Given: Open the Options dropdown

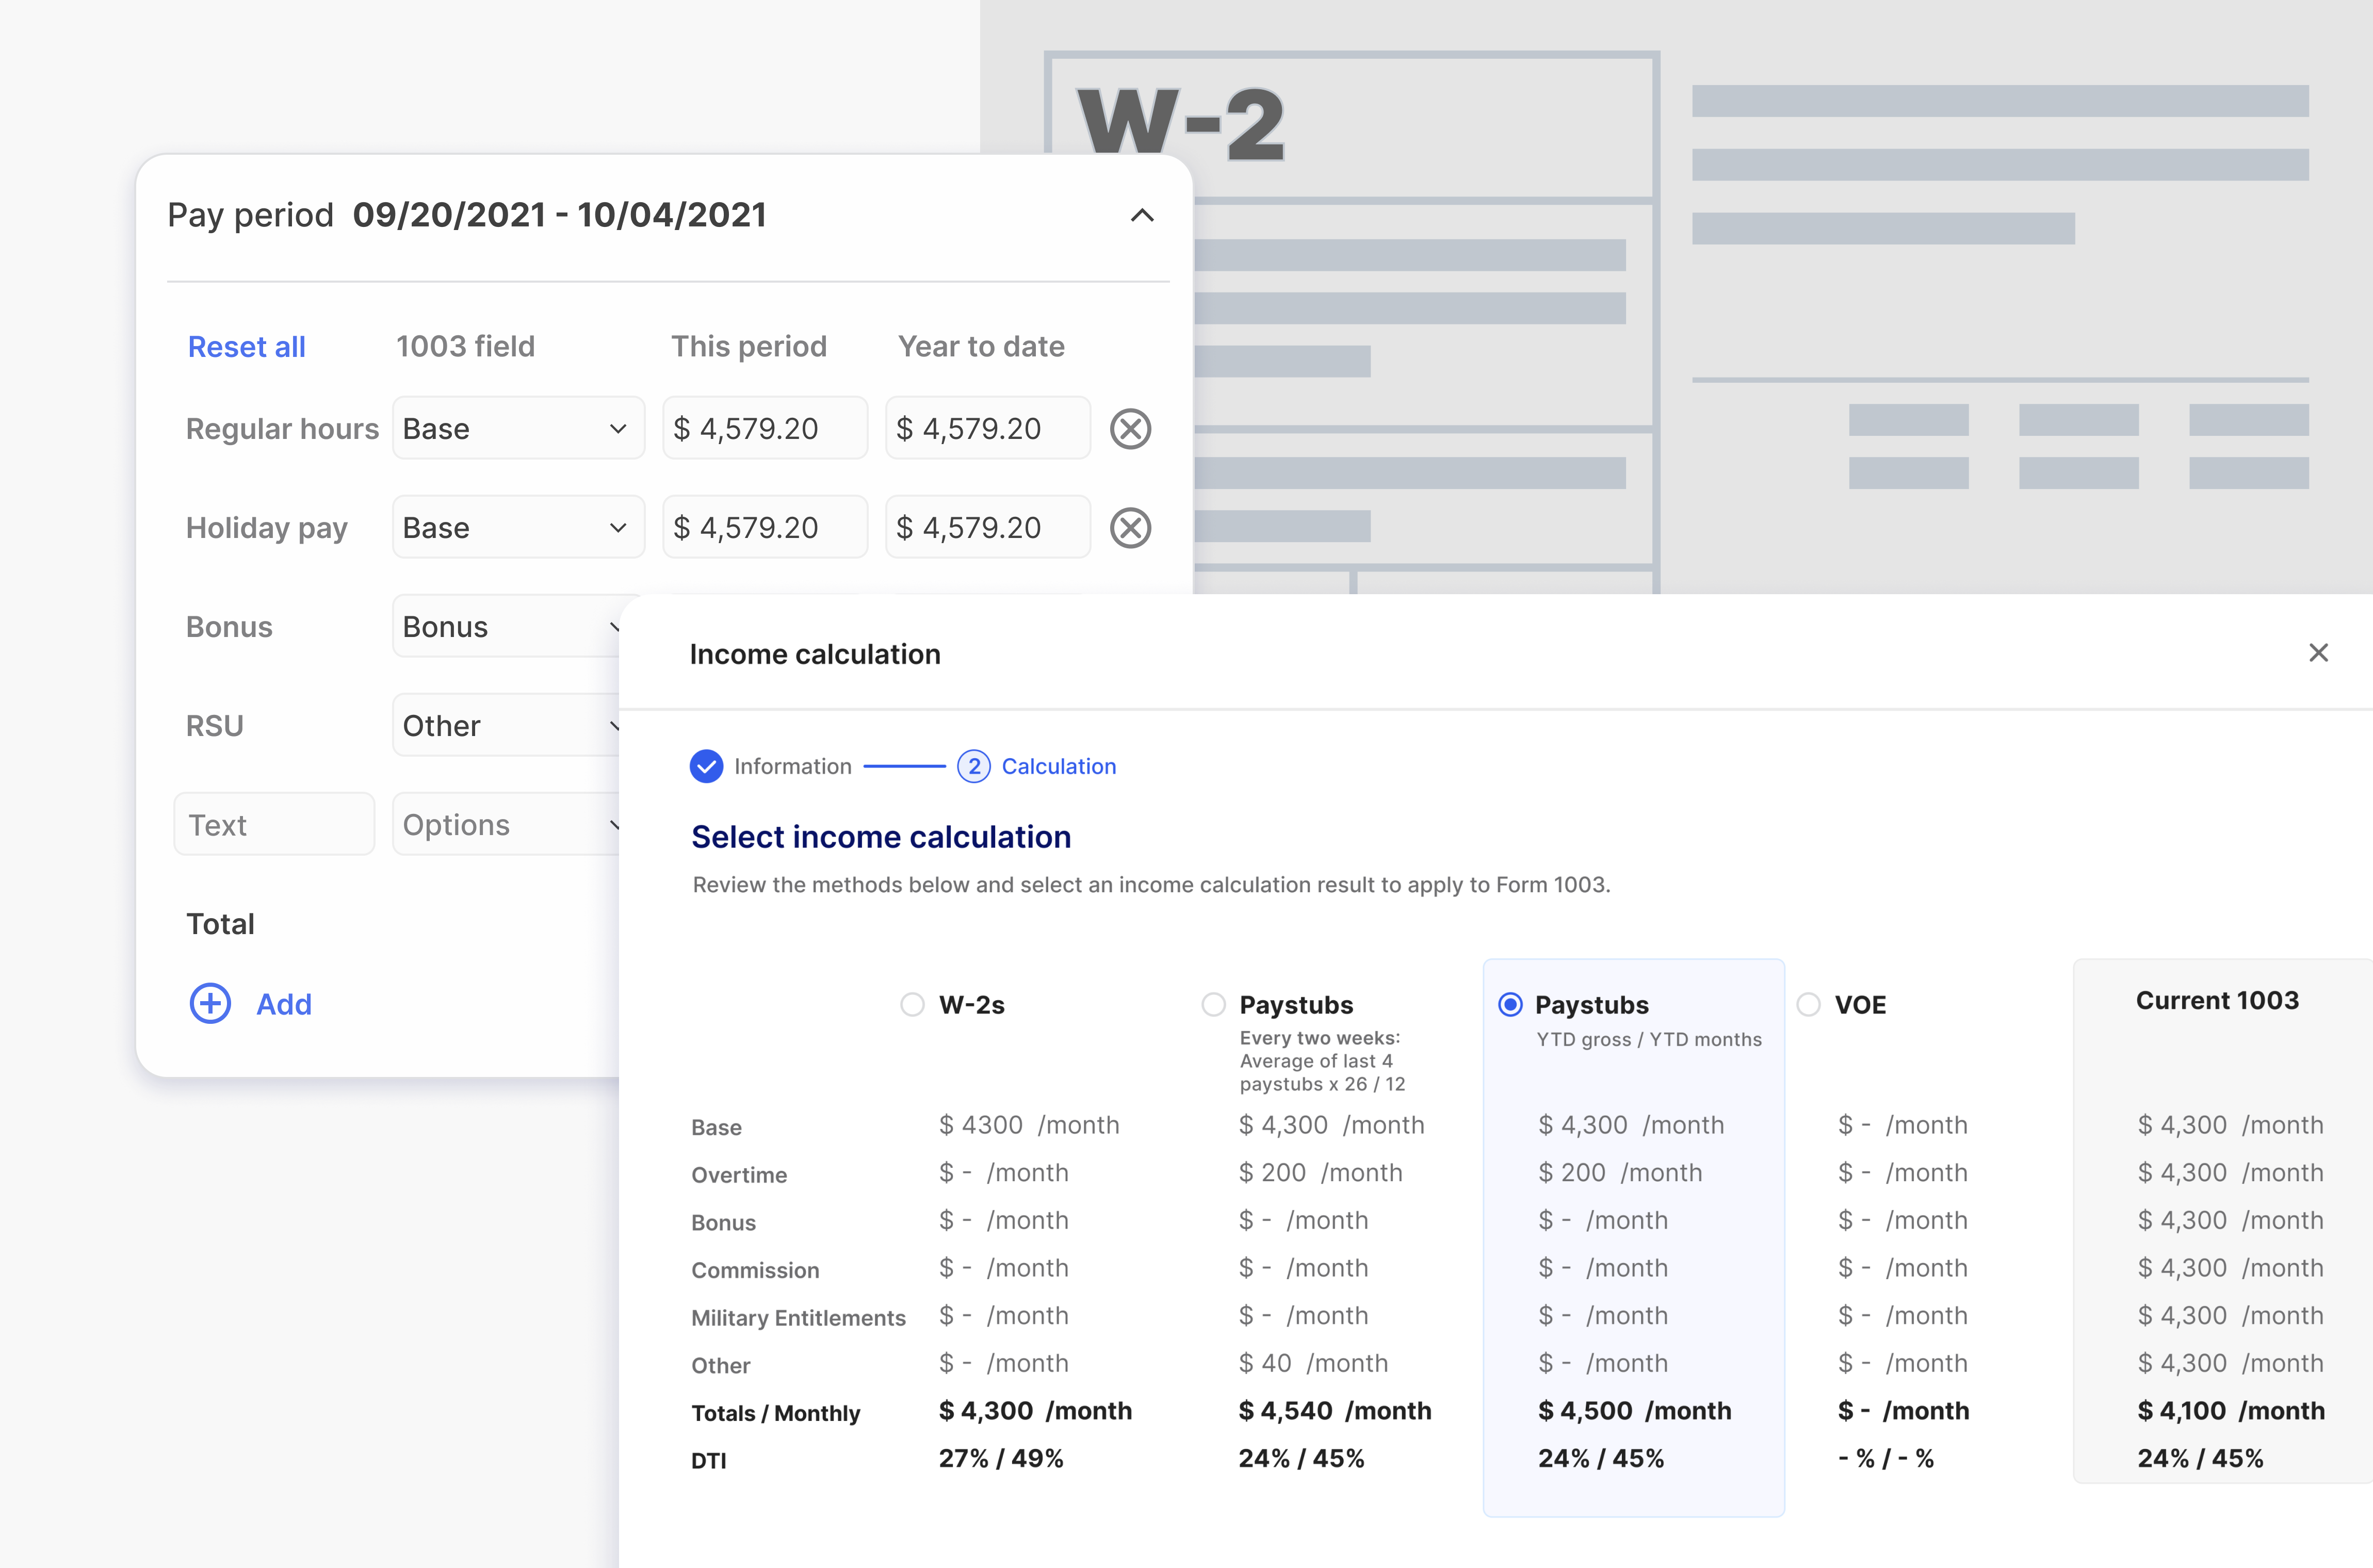Looking at the screenshot, I should pyautogui.click(x=506, y=825).
